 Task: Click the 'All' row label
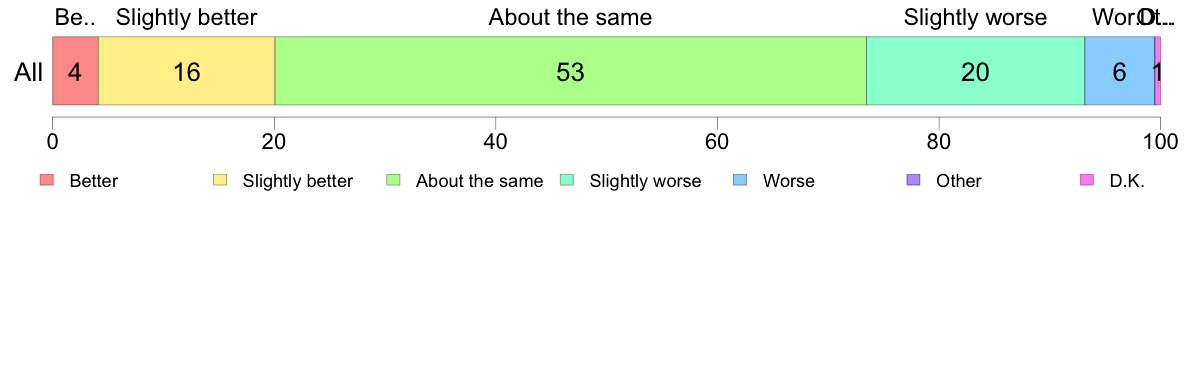(x=29, y=72)
